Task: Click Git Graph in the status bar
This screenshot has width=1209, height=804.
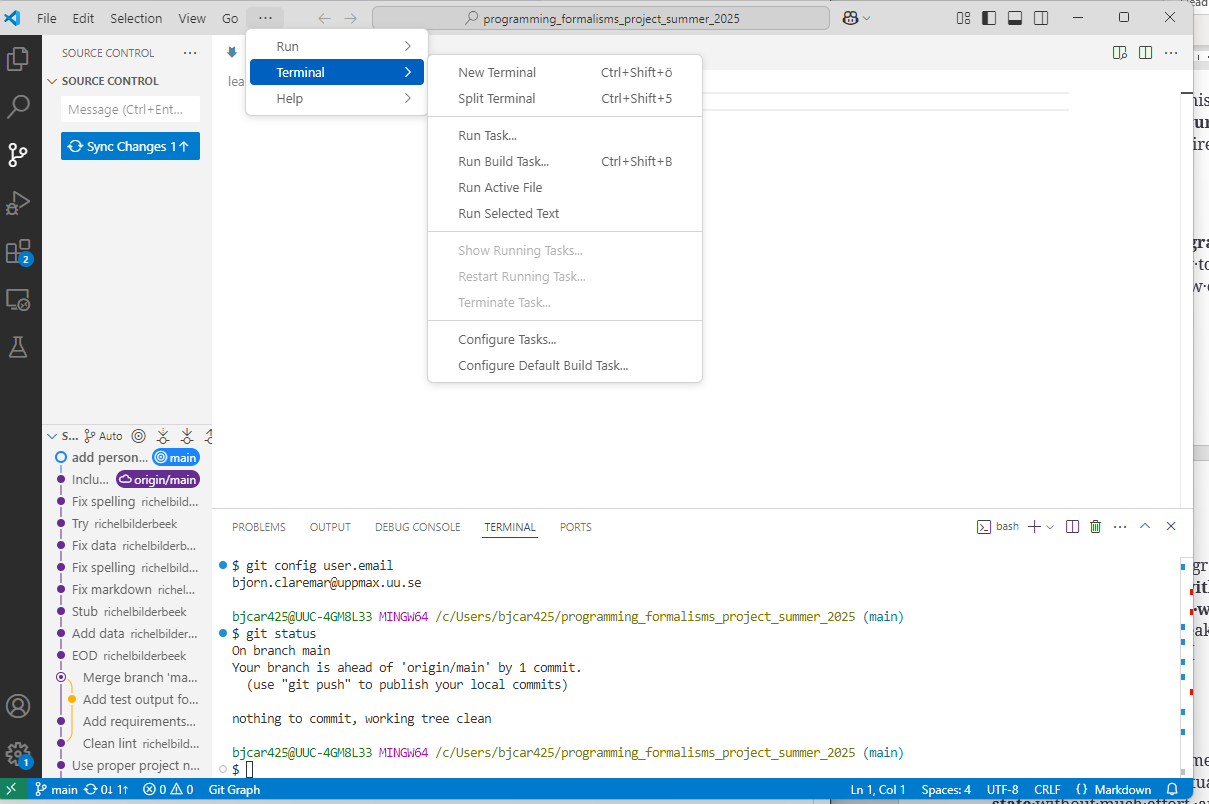Action: tap(233, 790)
